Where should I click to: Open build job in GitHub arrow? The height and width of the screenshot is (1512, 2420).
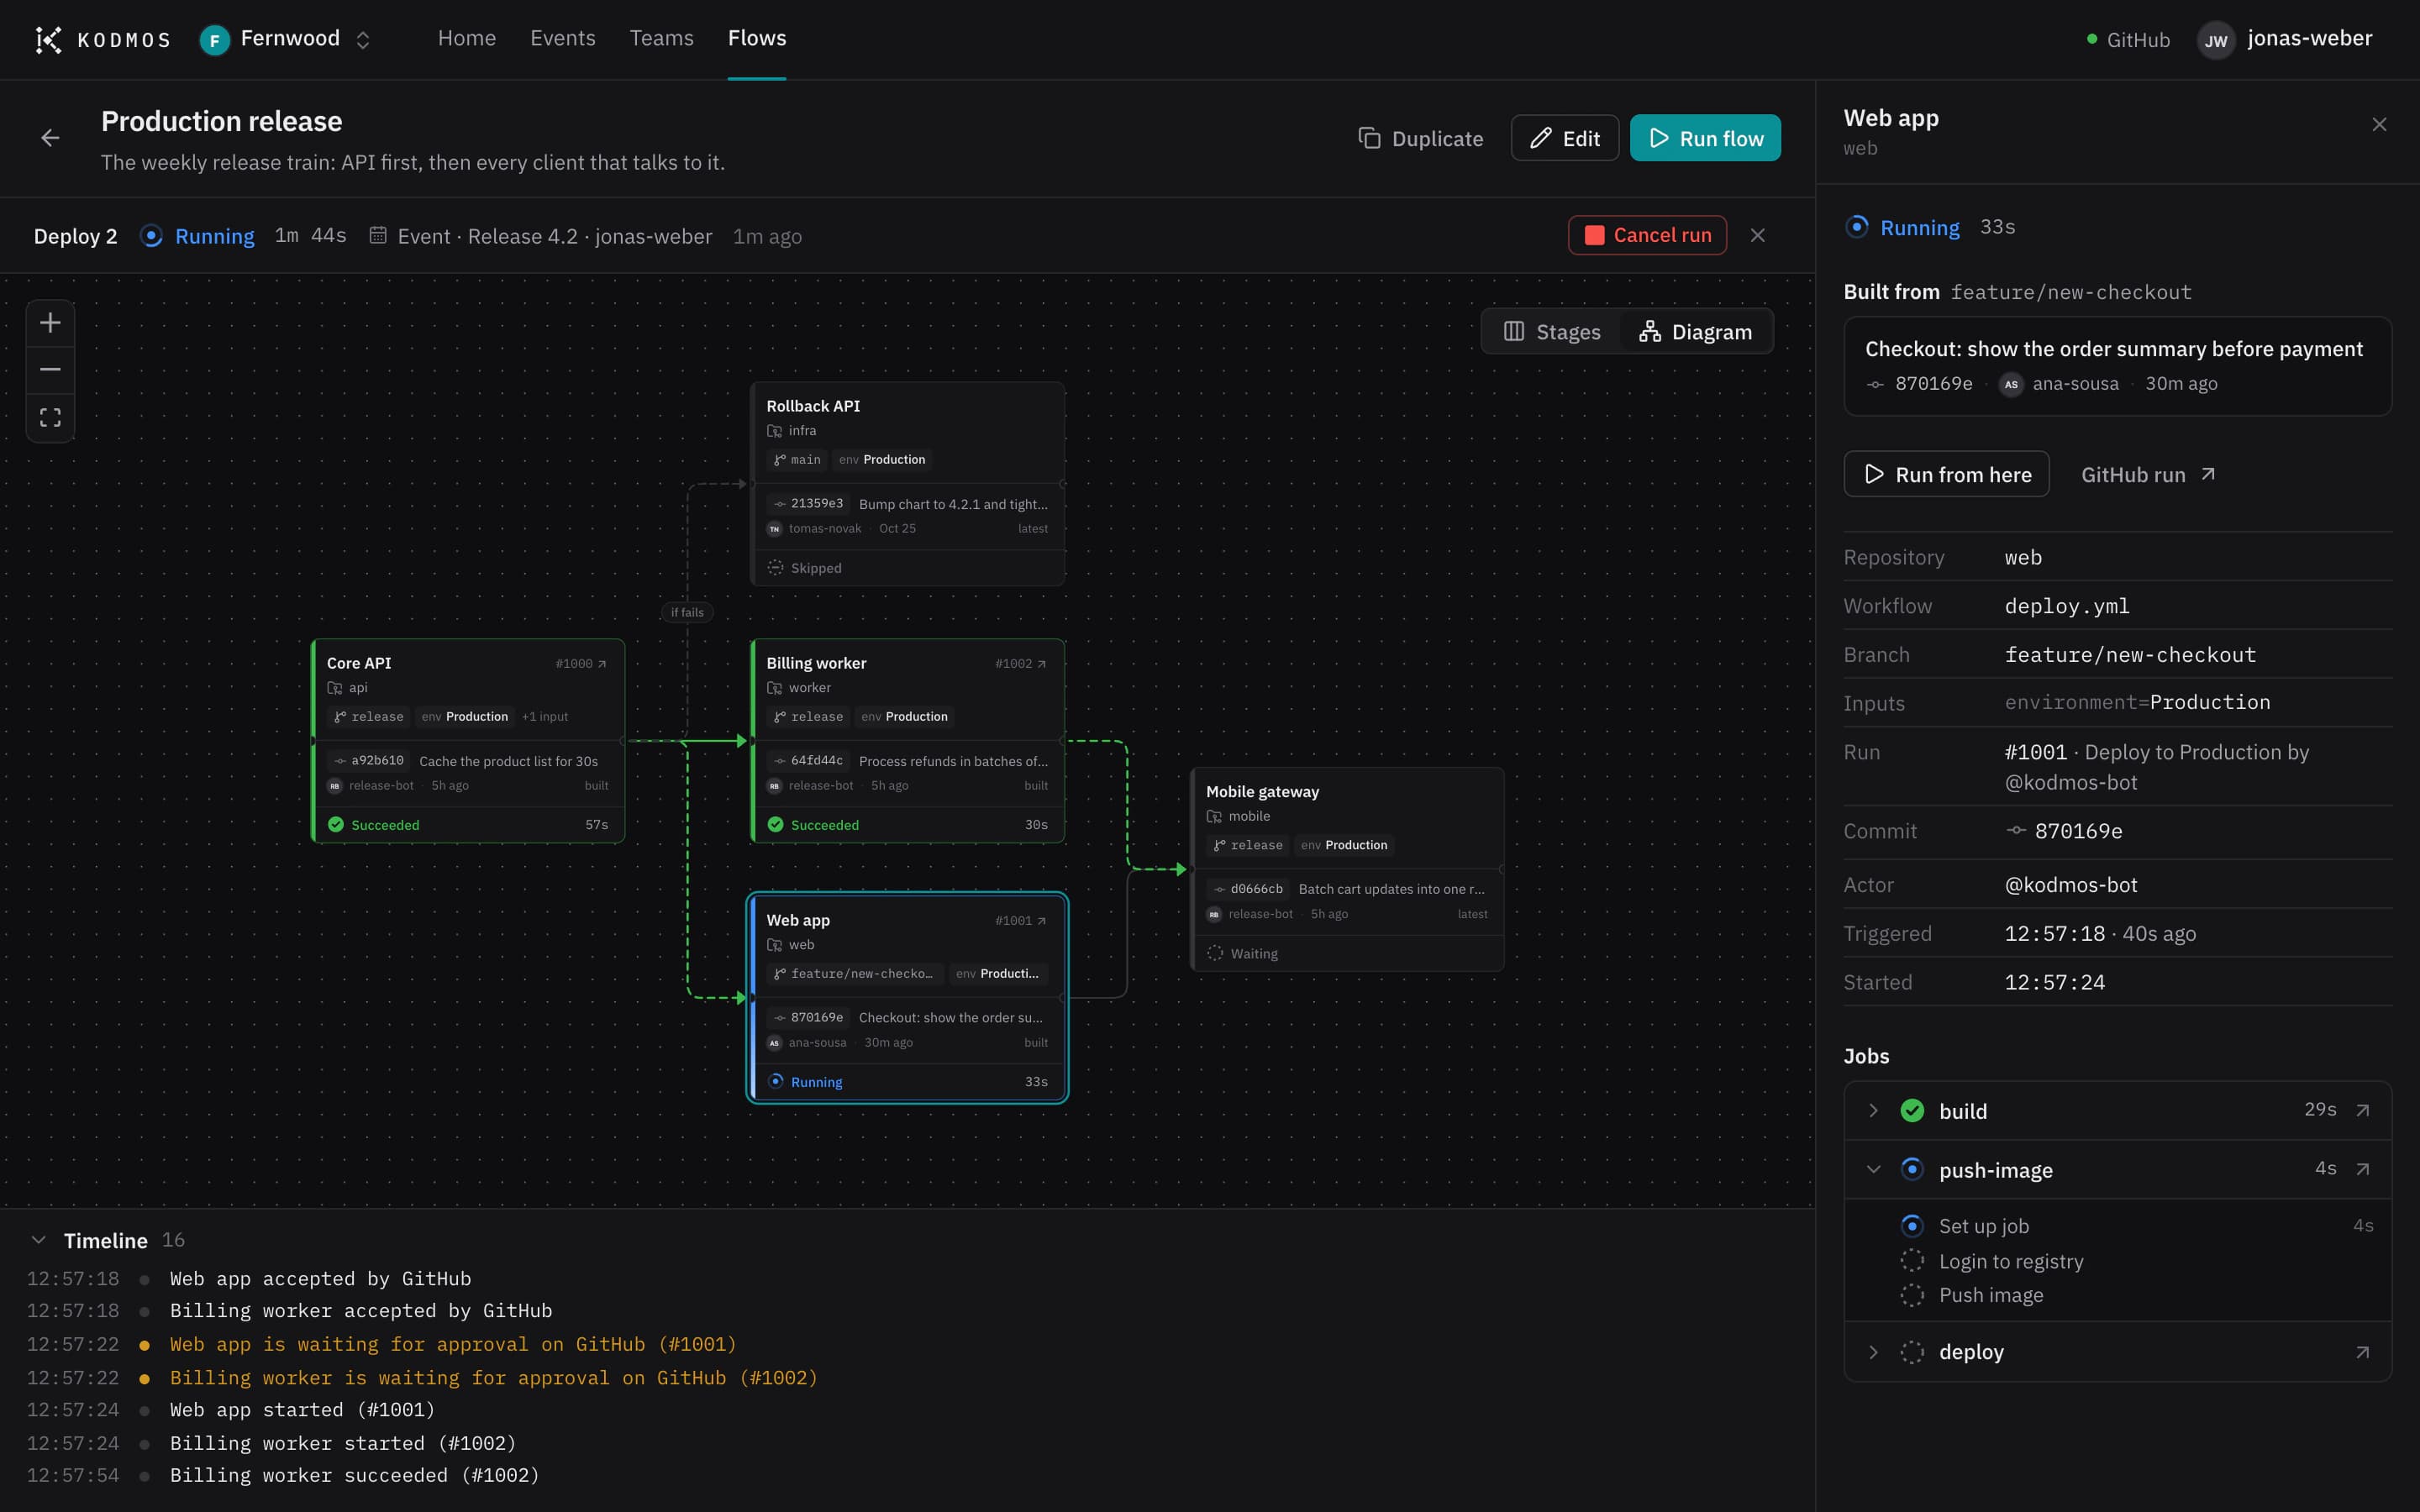click(x=2362, y=1110)
